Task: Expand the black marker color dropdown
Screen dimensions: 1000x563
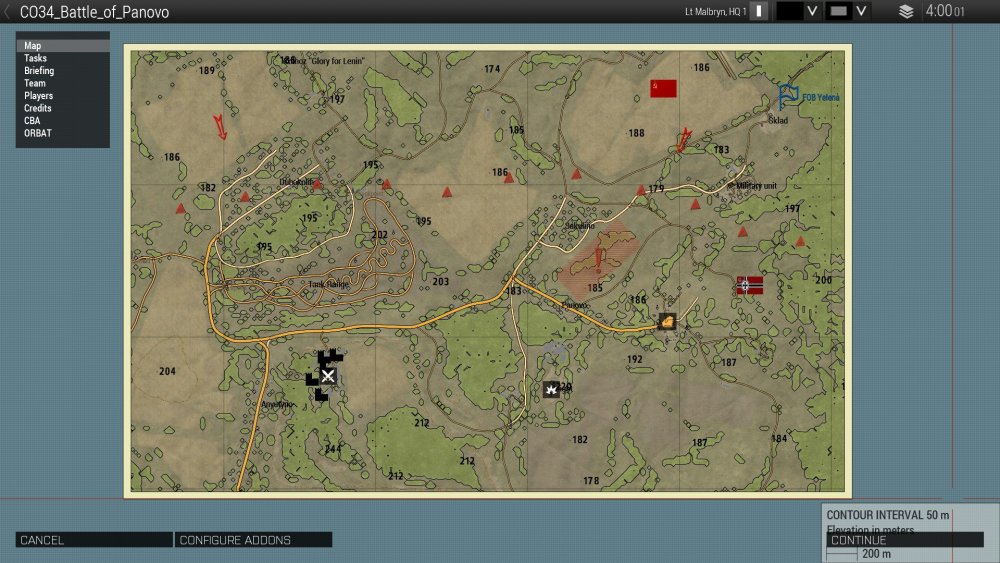Action: point(812,12)
